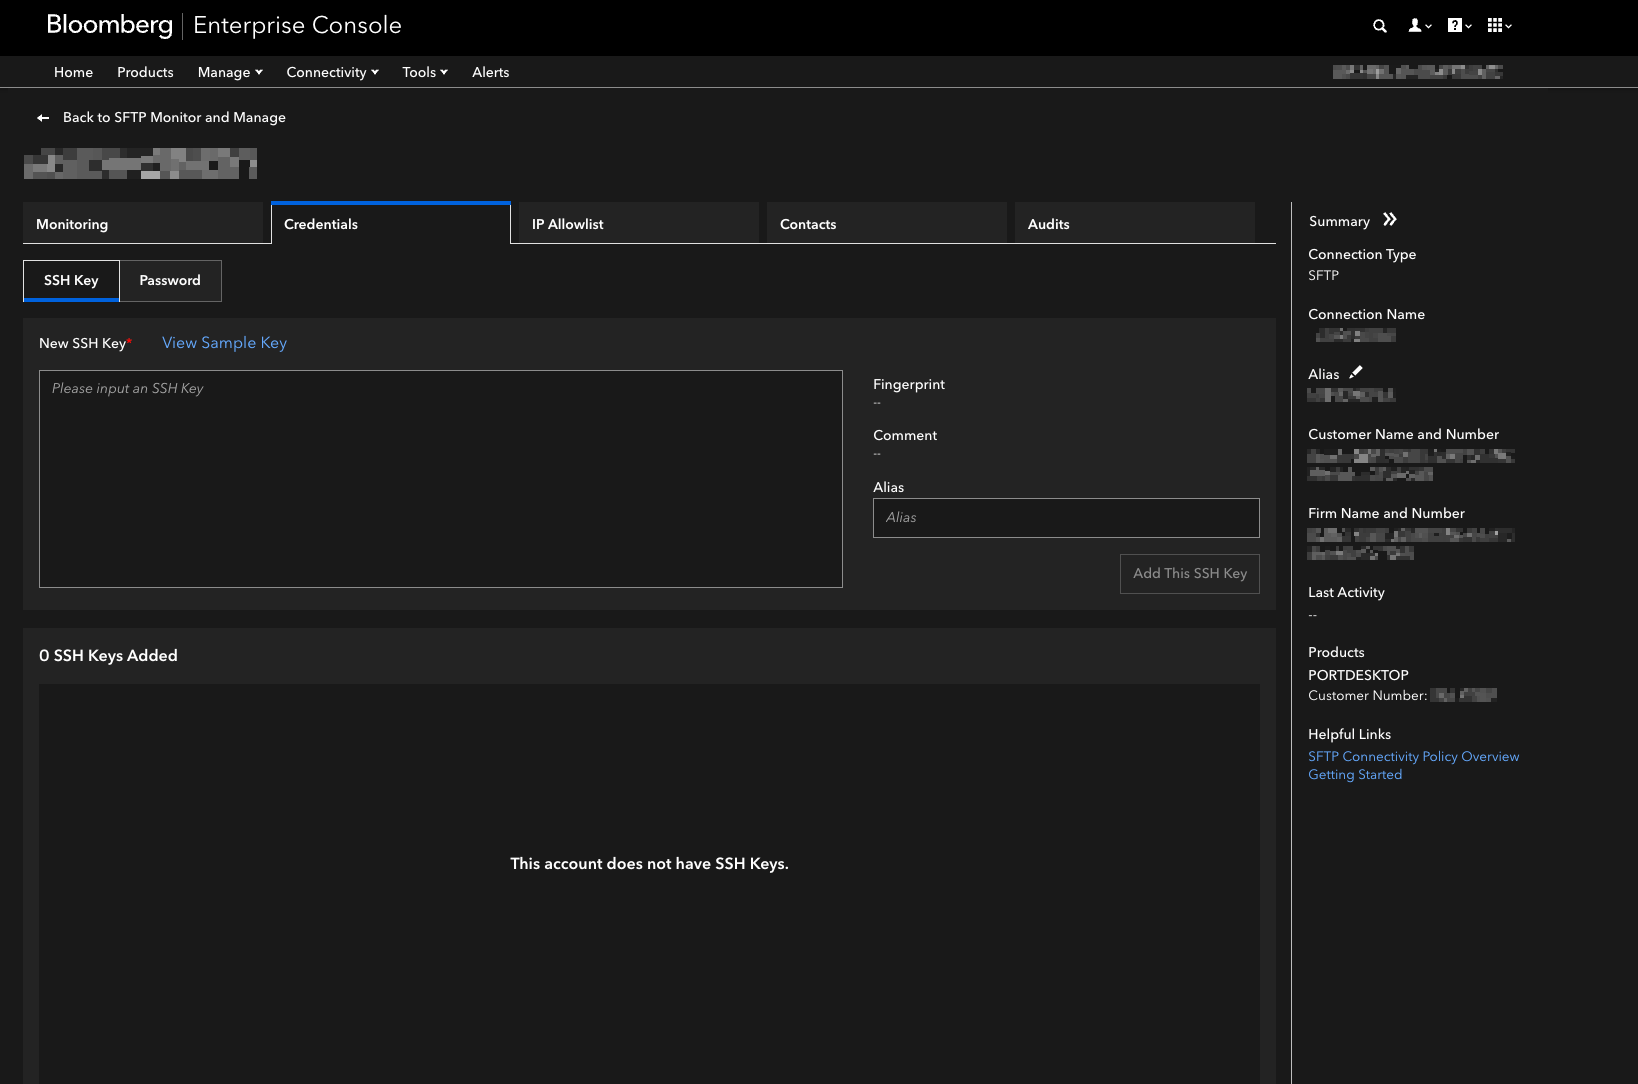
Task: Focus the Alias input field
Action: pyautogui.click(x=1066, y=518)
